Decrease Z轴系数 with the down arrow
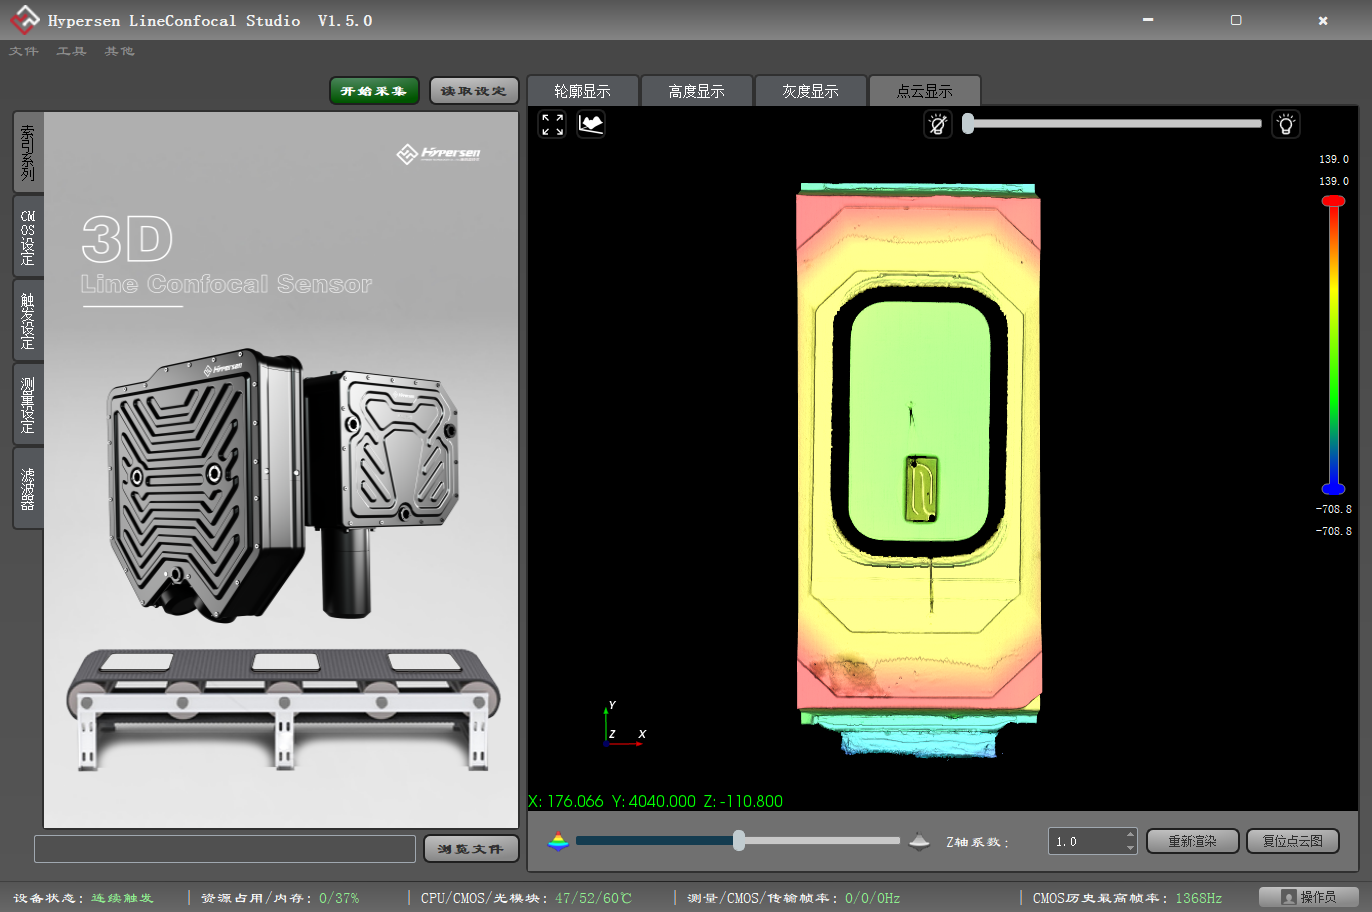The width and height of the screenshot is (1372, 912). pyautogui.click(x=1130, y=848)
